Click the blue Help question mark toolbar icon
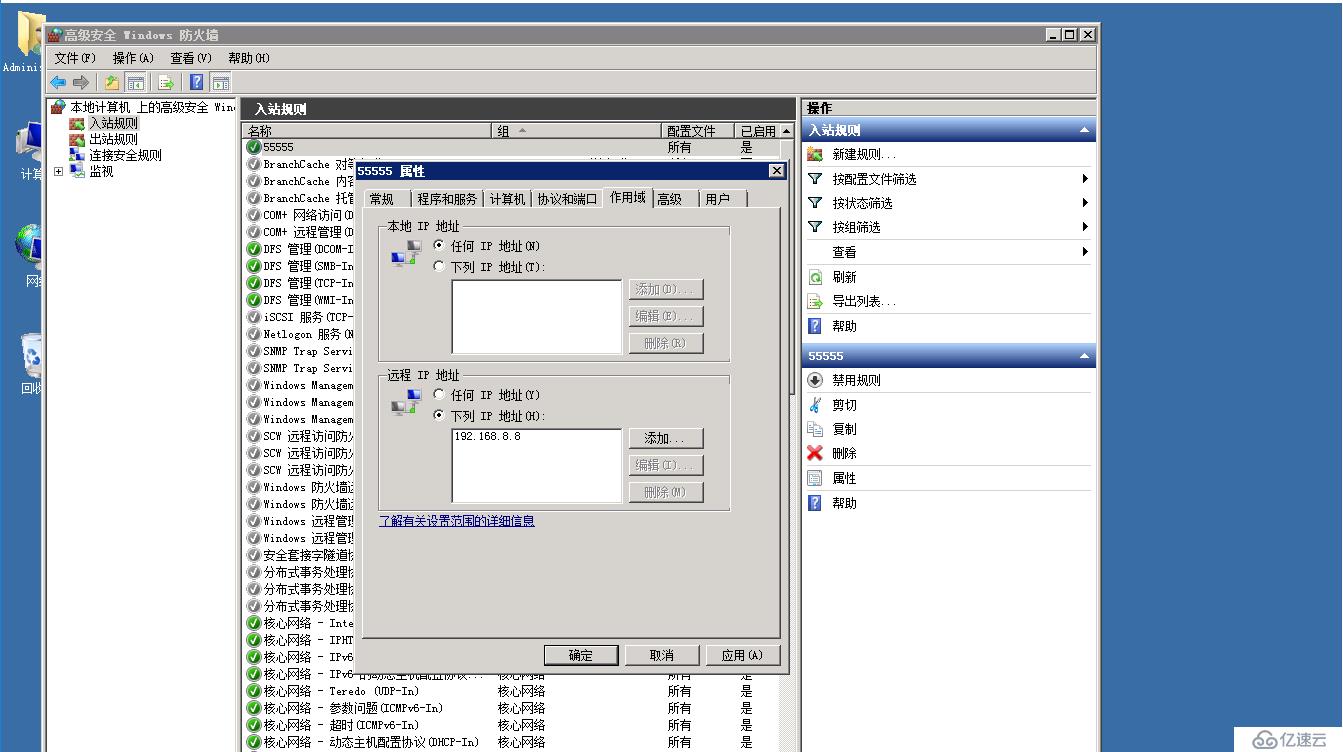The image size is (1343, 752). pos(197,83)
